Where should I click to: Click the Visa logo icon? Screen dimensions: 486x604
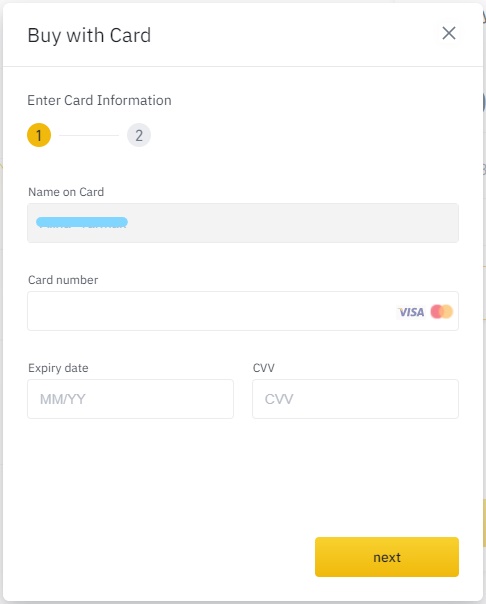[x=411, y=312]
